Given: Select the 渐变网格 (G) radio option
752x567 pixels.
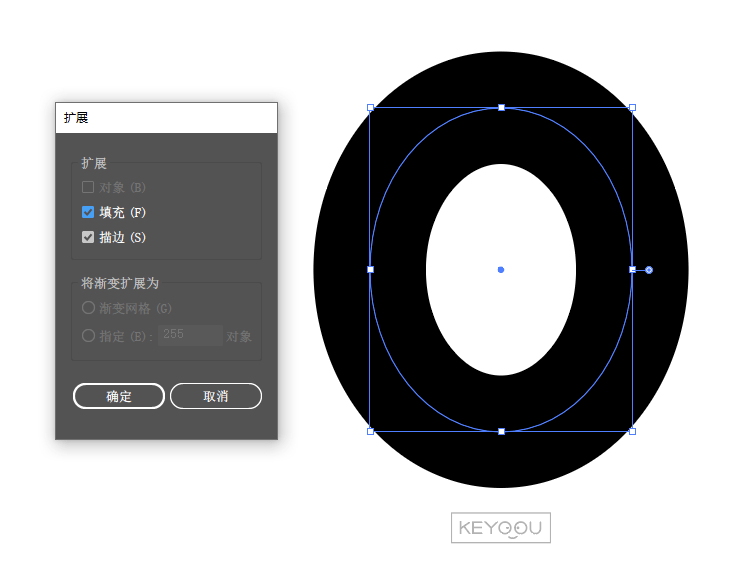Looking at the screenshot, I should (x=88, y=307).
